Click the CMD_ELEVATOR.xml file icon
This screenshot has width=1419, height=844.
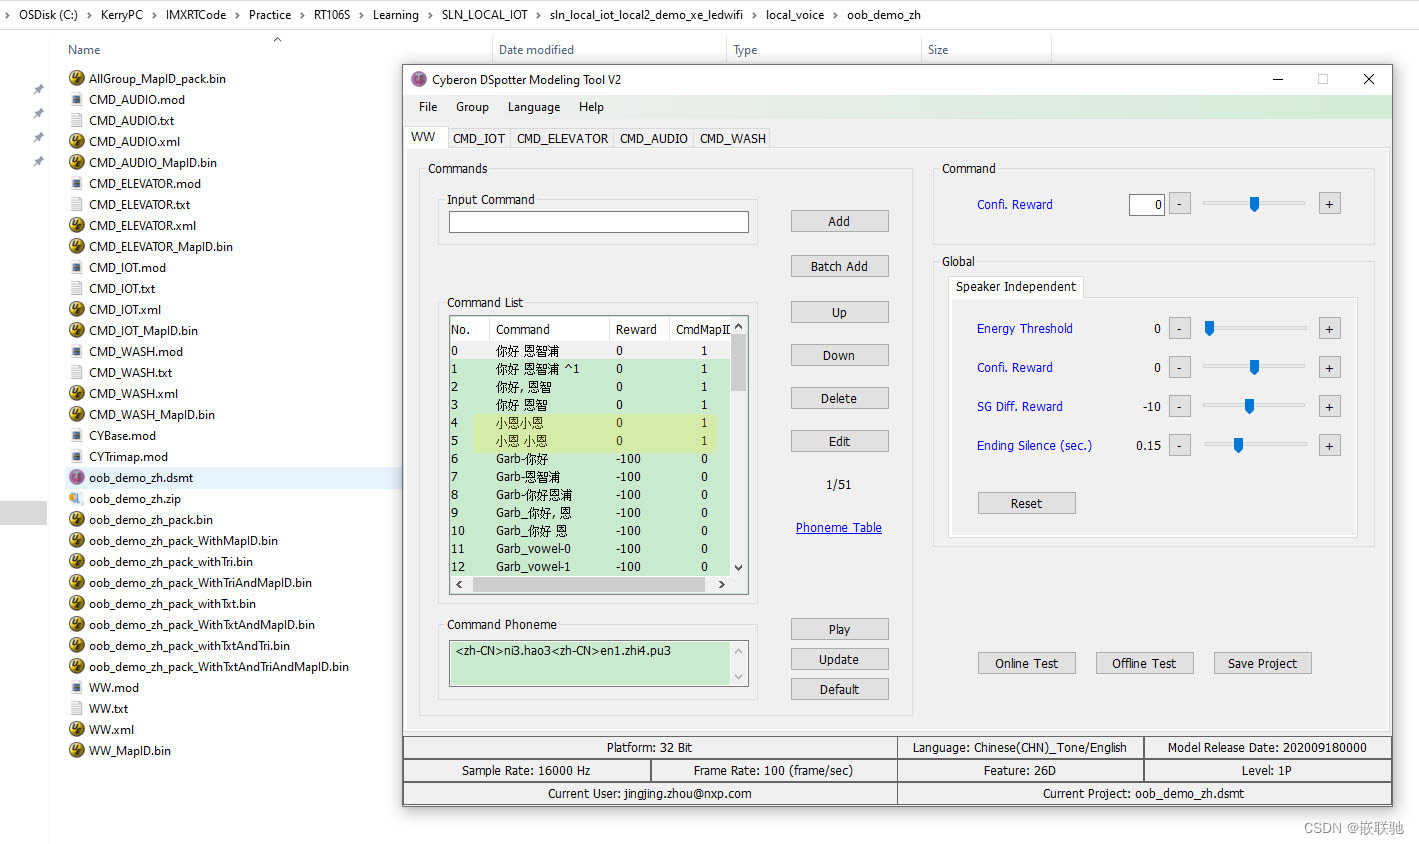click(76, 225)
